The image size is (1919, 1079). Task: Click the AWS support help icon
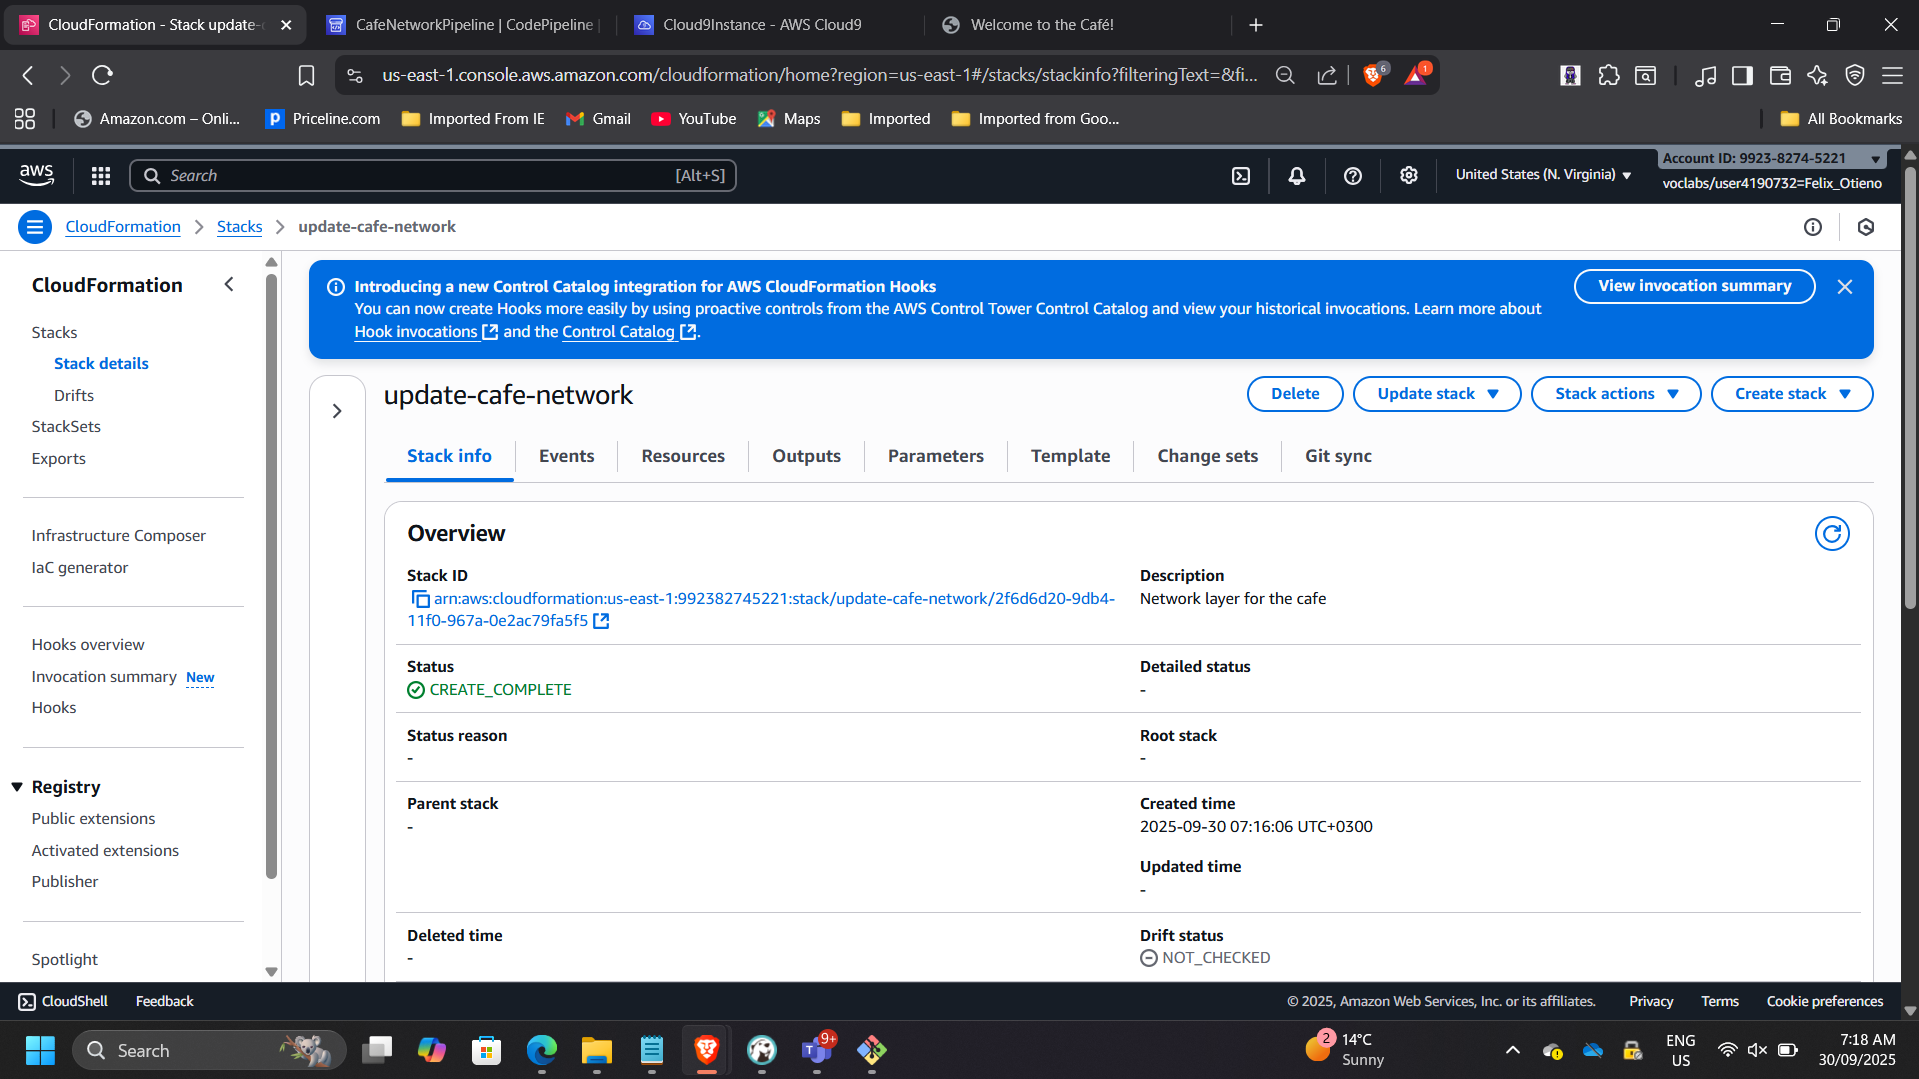(1353, 176)
